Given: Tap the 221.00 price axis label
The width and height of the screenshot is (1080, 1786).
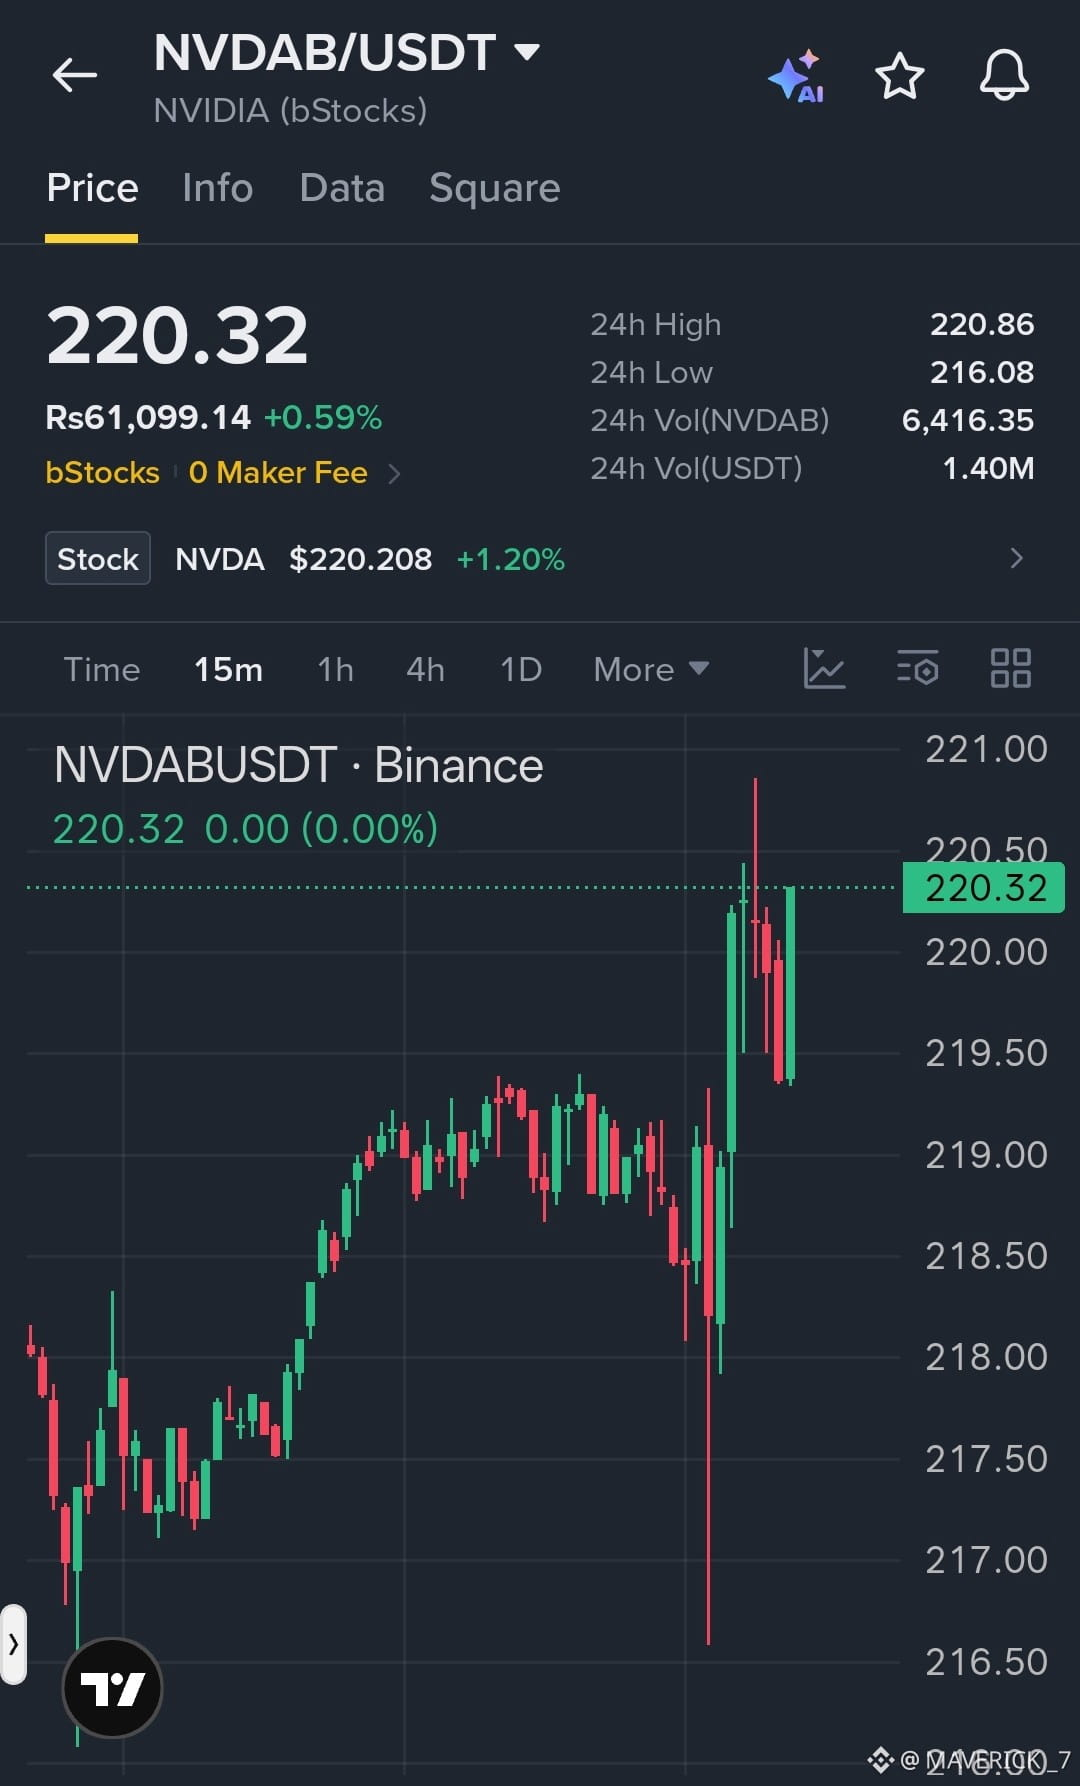Looking at the screenshot, I should [x=986, y=749].
